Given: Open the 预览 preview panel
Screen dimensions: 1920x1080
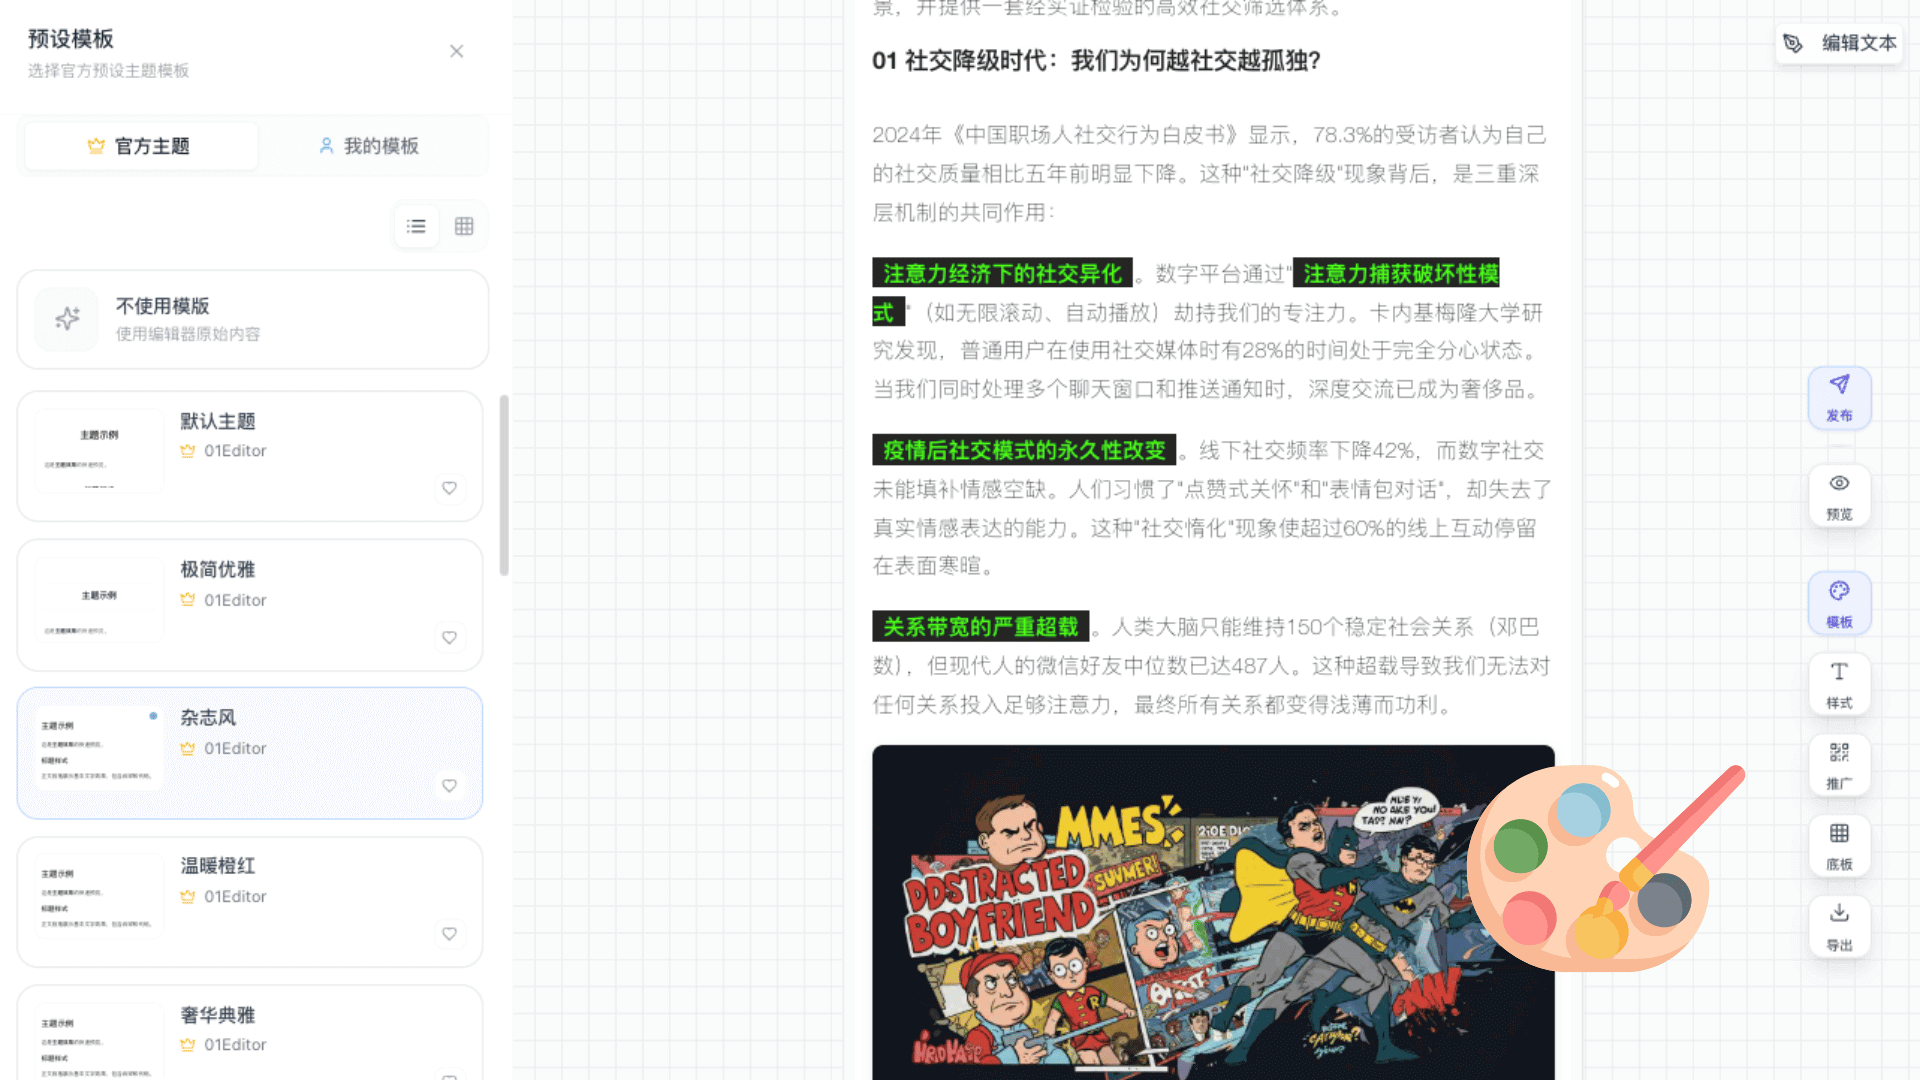Looking at the screenshot, I should (x=1839, y=495).
